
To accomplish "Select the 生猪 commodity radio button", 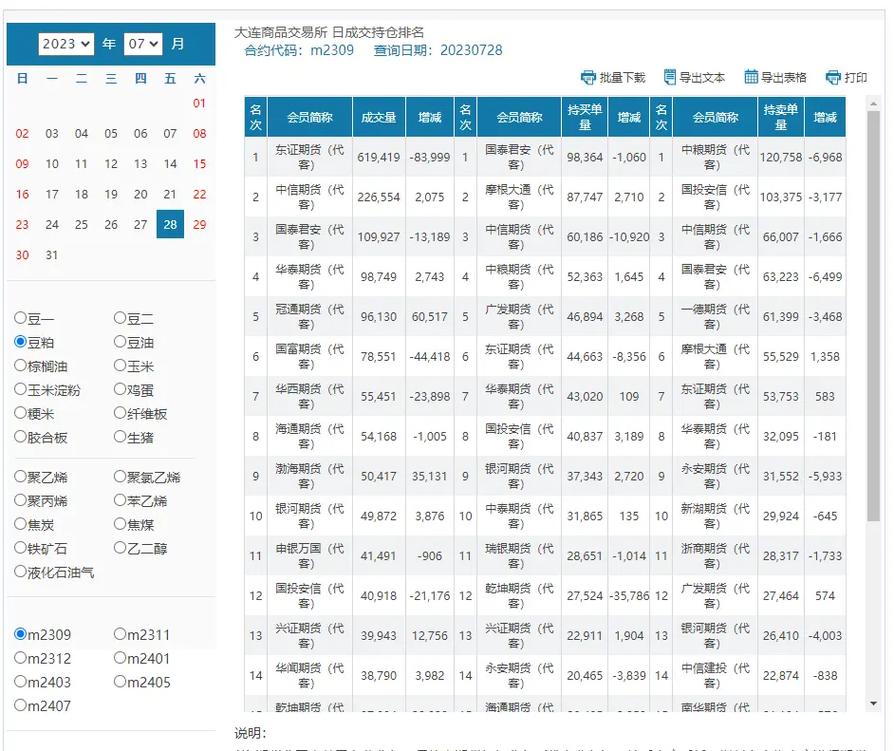I will point(120,438).
